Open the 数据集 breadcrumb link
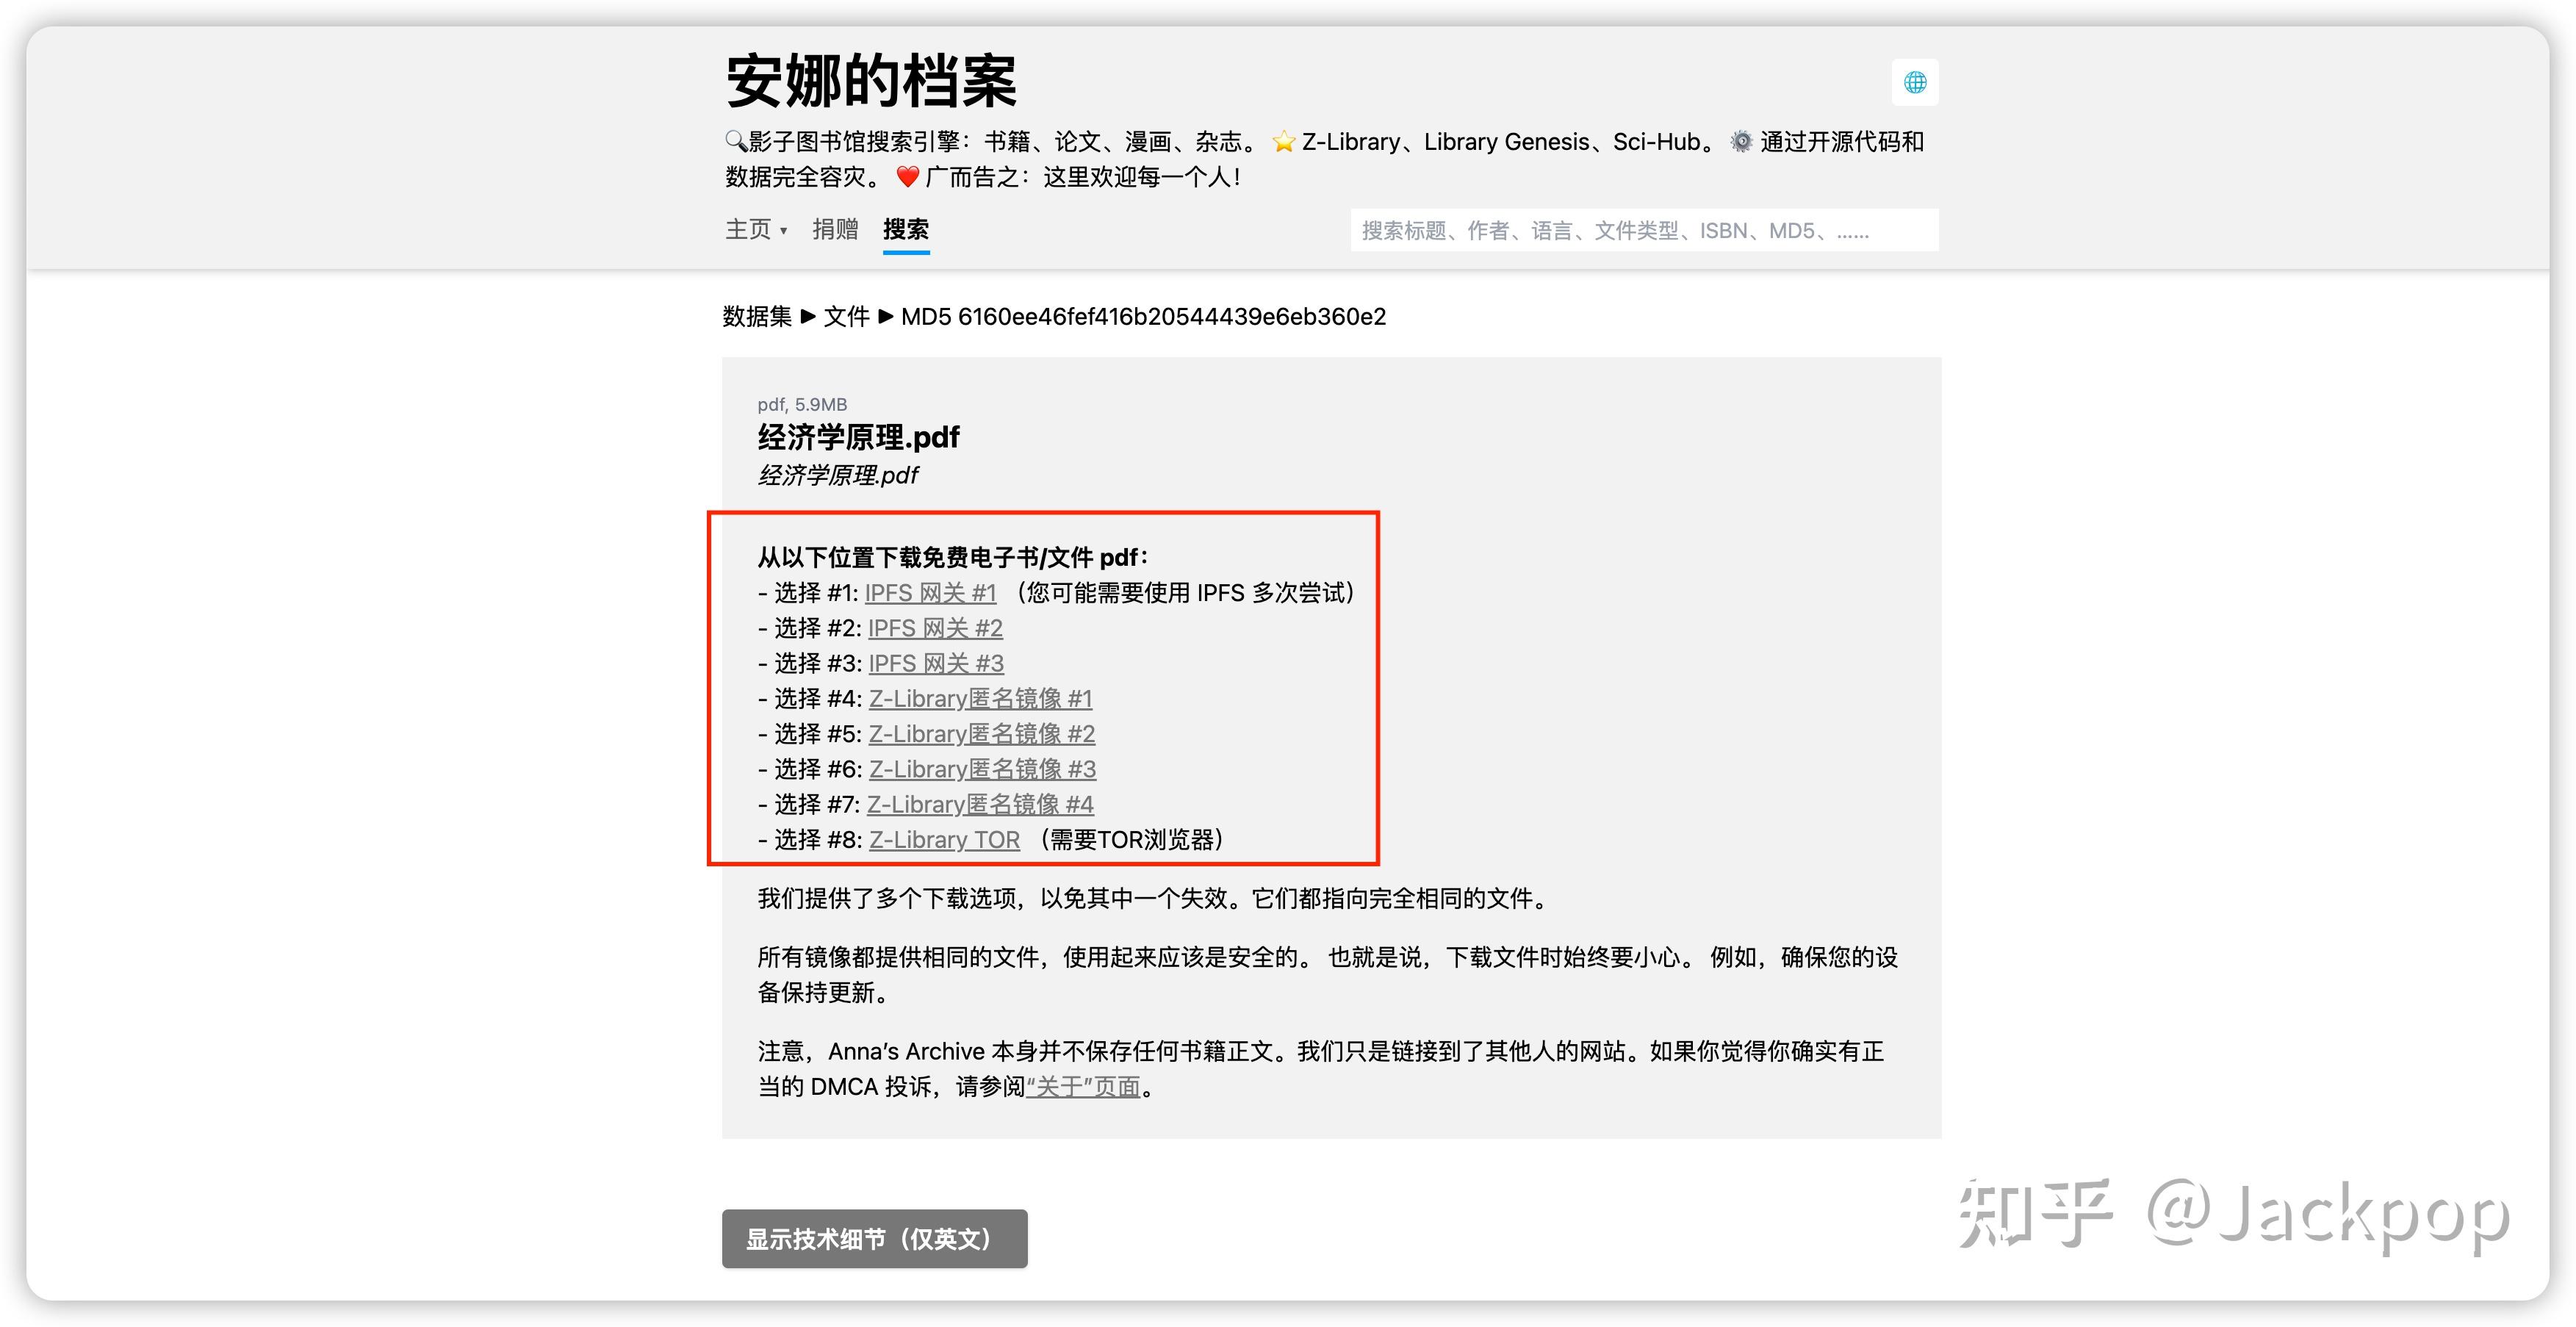 click(757, 317)
